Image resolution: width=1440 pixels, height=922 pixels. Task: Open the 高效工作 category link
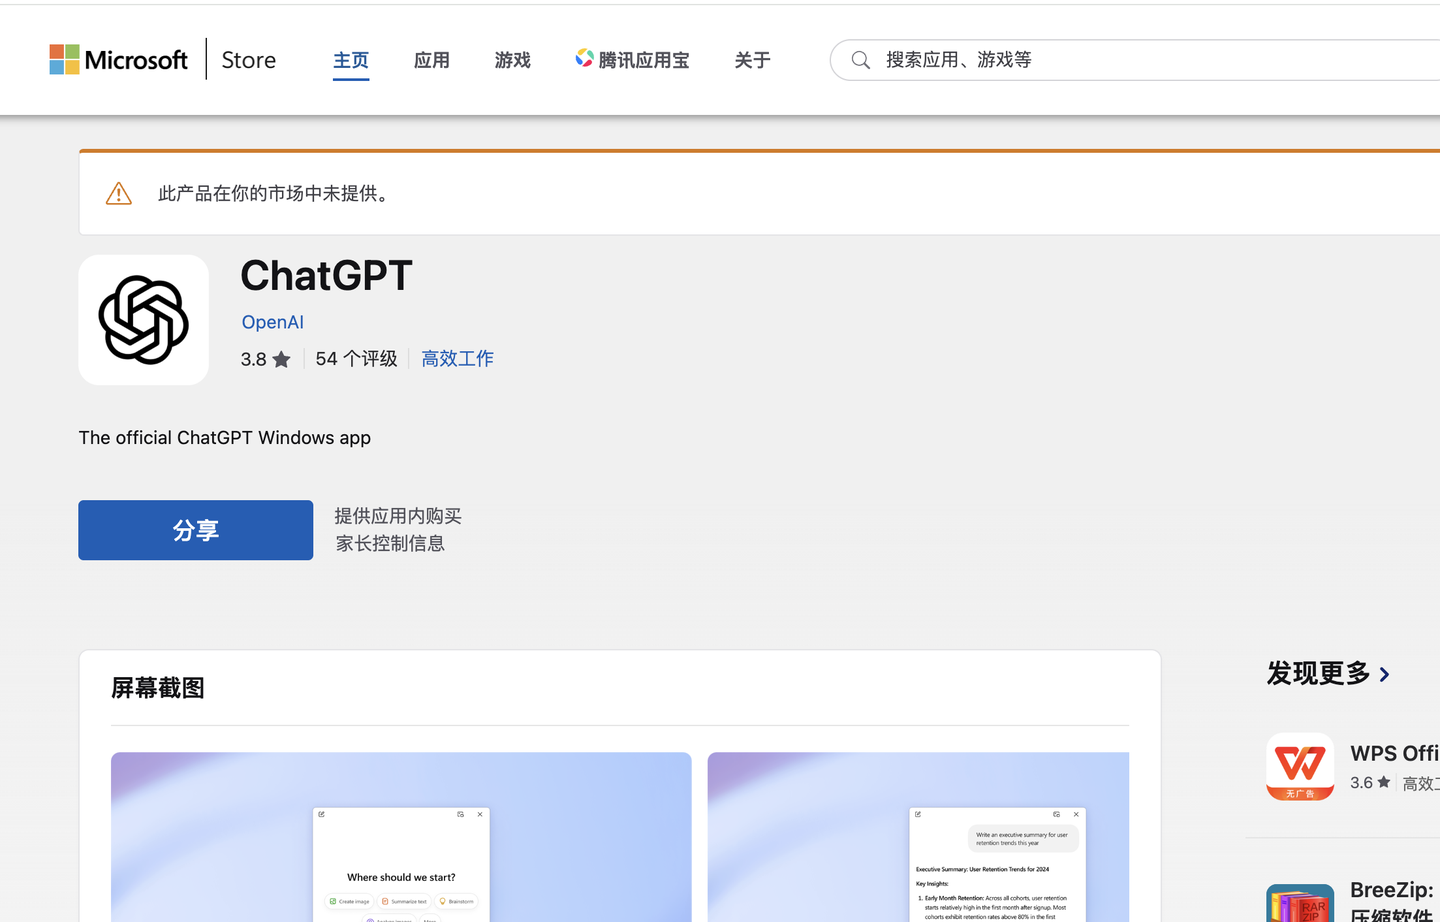click(x=458, y=358)
